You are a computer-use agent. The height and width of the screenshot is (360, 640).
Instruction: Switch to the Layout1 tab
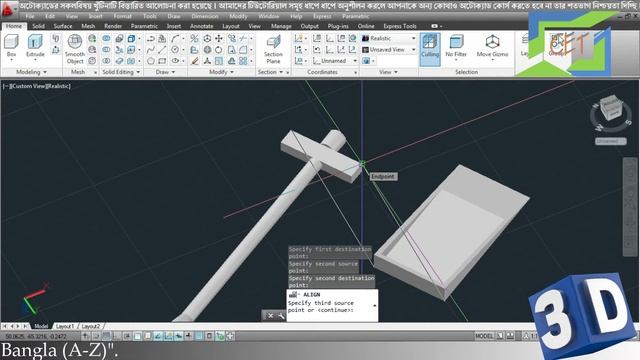64,326
